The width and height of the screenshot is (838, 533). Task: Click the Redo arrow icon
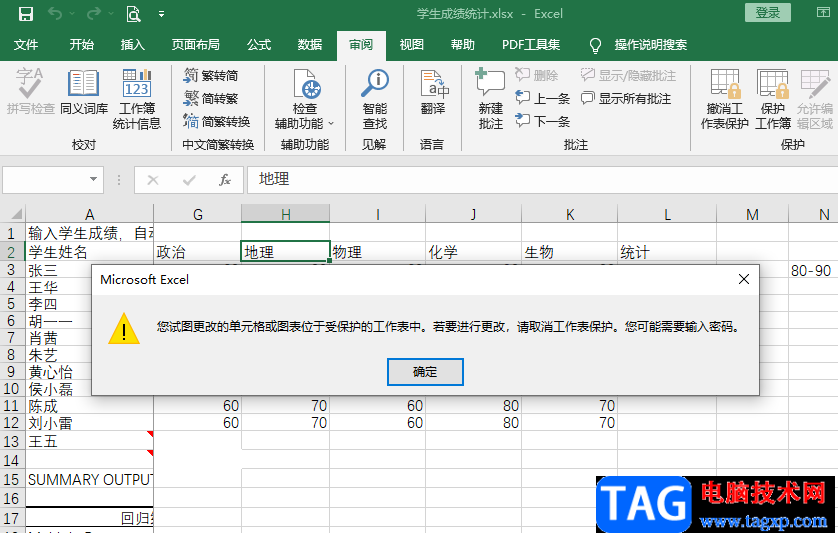click(94, 13)
